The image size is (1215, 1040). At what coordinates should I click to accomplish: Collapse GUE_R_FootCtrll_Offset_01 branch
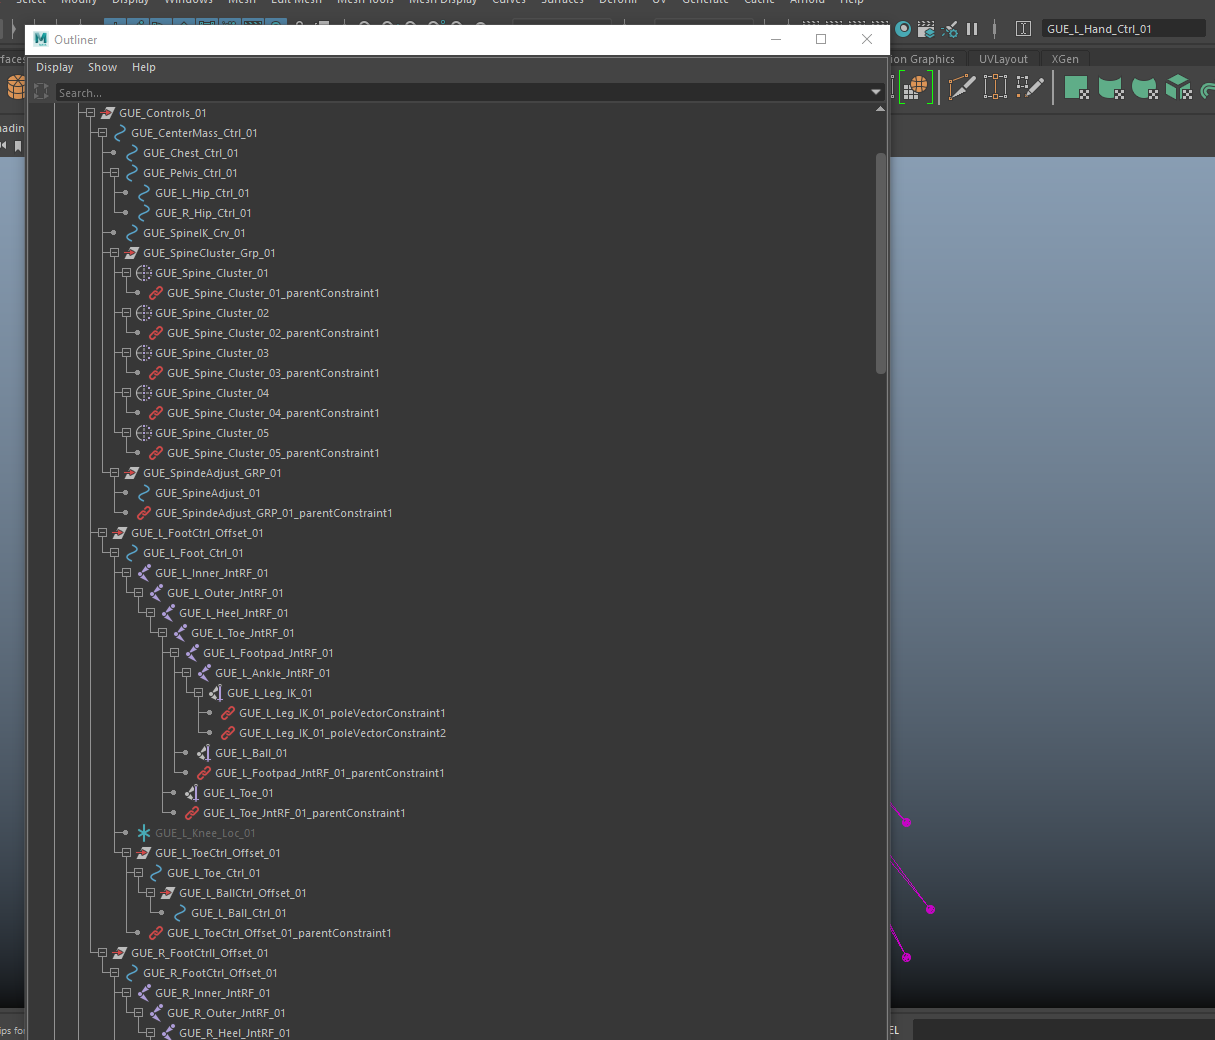coord(102,953)
